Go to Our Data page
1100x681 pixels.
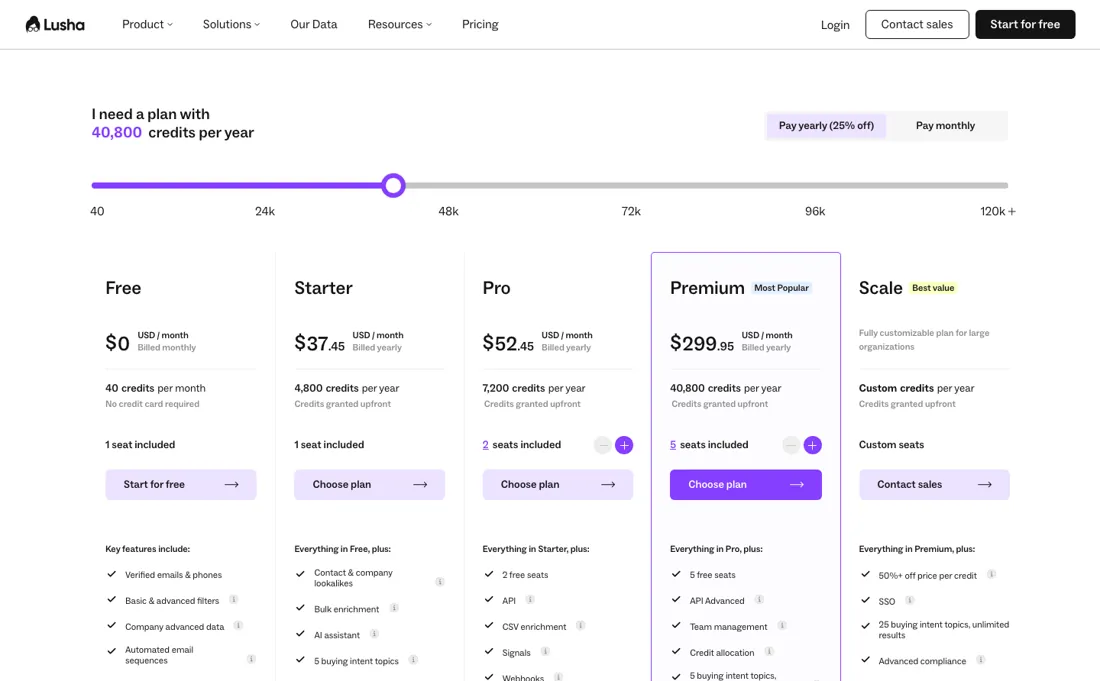click(314, 25)
